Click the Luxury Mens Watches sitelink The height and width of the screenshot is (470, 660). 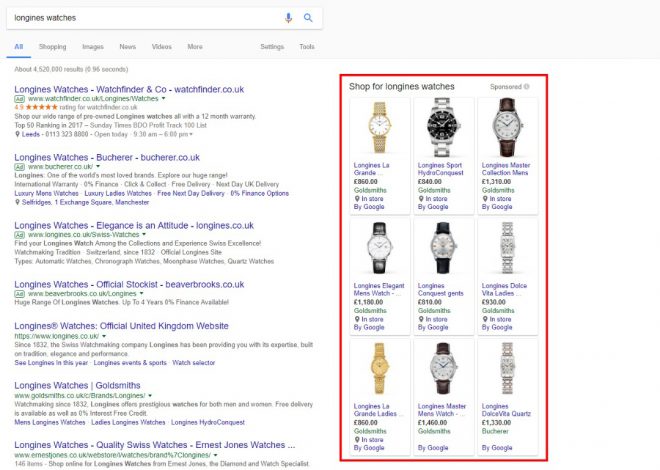46,194
